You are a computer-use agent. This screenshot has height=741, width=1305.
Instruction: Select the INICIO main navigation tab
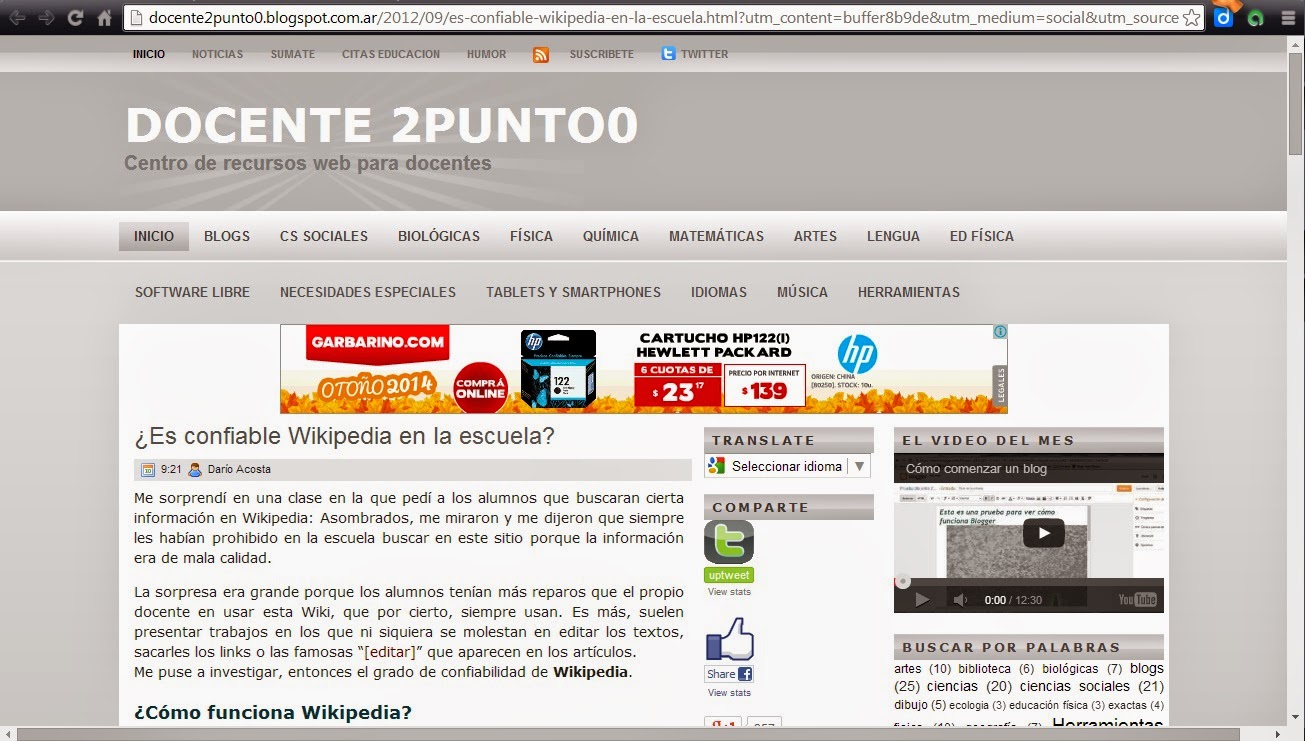tap(154, 236)
